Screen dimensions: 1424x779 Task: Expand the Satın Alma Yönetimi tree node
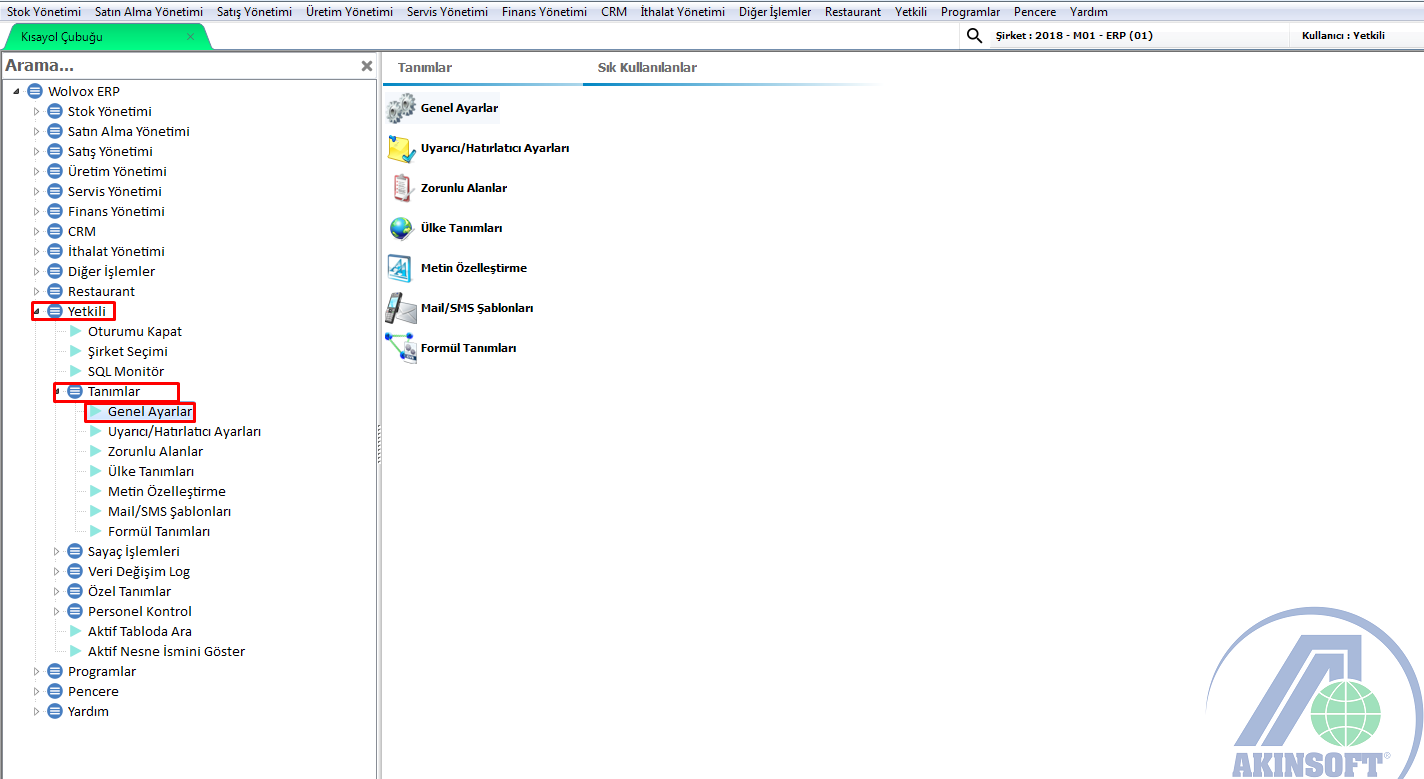pos(37,131)
